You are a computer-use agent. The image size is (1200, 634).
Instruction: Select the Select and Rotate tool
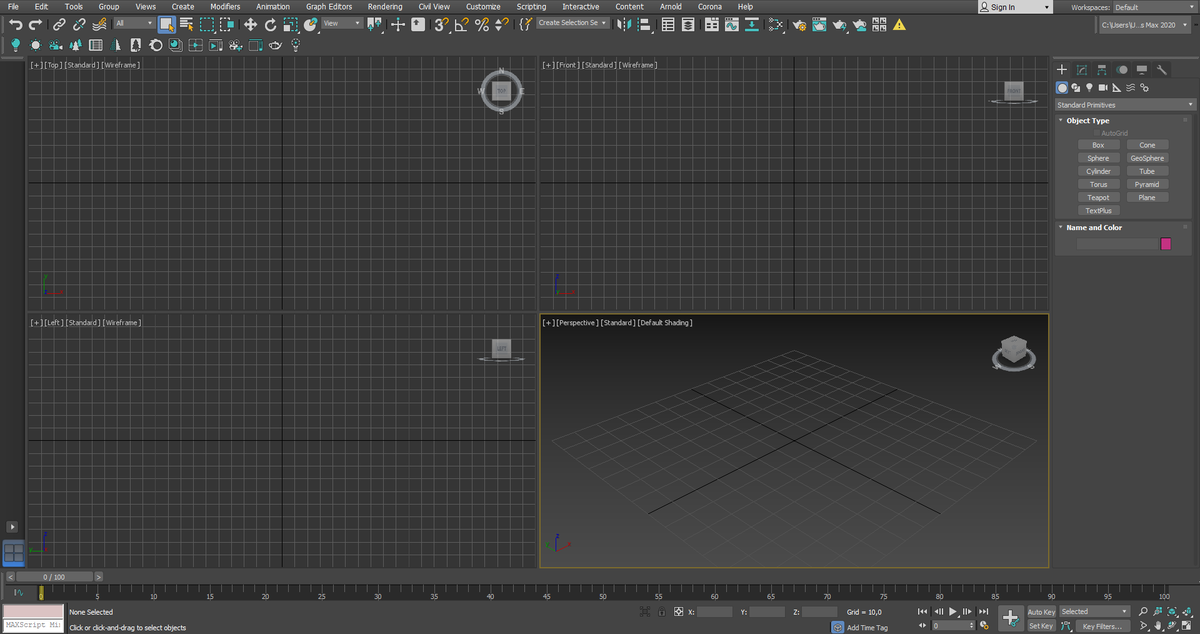point(268,25)
